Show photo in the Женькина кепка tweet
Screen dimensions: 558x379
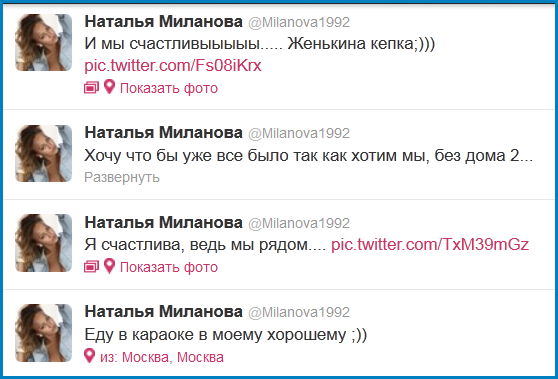(x=169, y=88)
